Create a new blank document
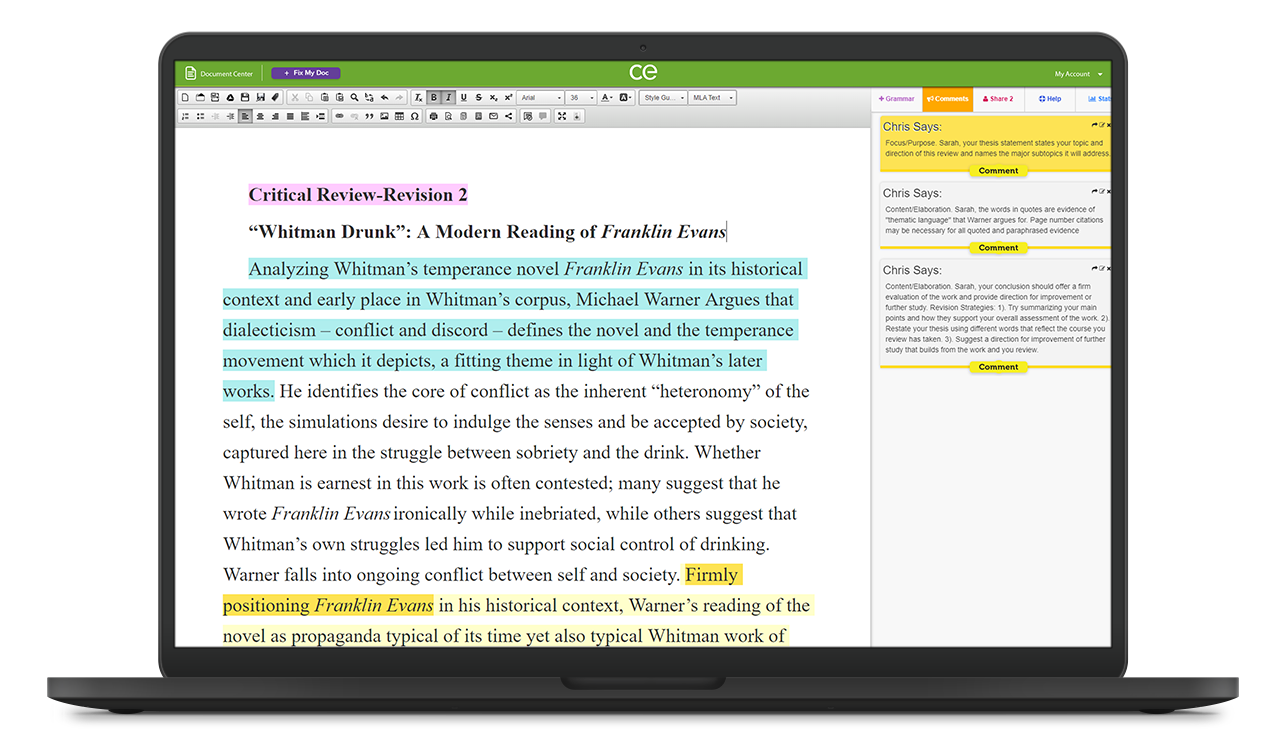1282x740 pixels. coord(185,98)
